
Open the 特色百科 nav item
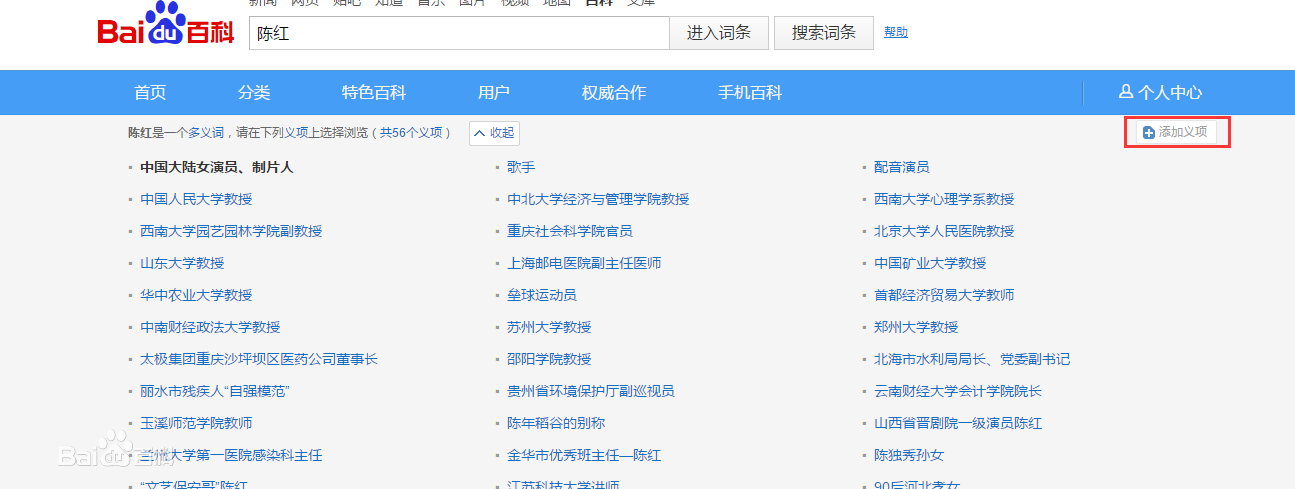click(374, 92)
